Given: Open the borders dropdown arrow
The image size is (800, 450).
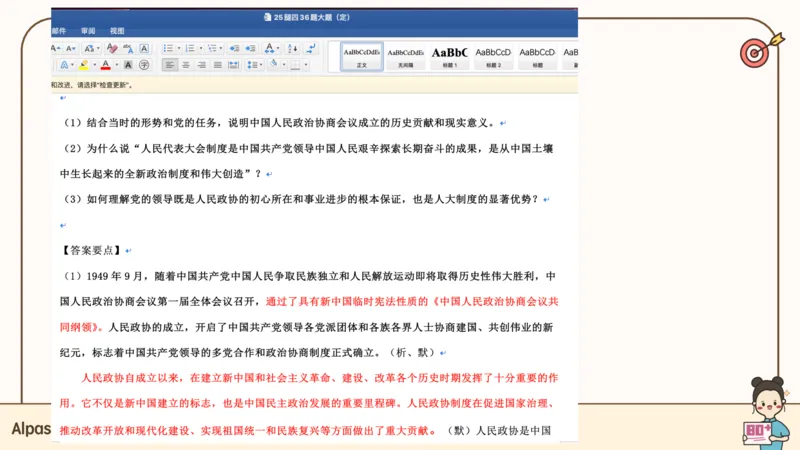Looking at the screenshot, I should (x=306, y=65).
